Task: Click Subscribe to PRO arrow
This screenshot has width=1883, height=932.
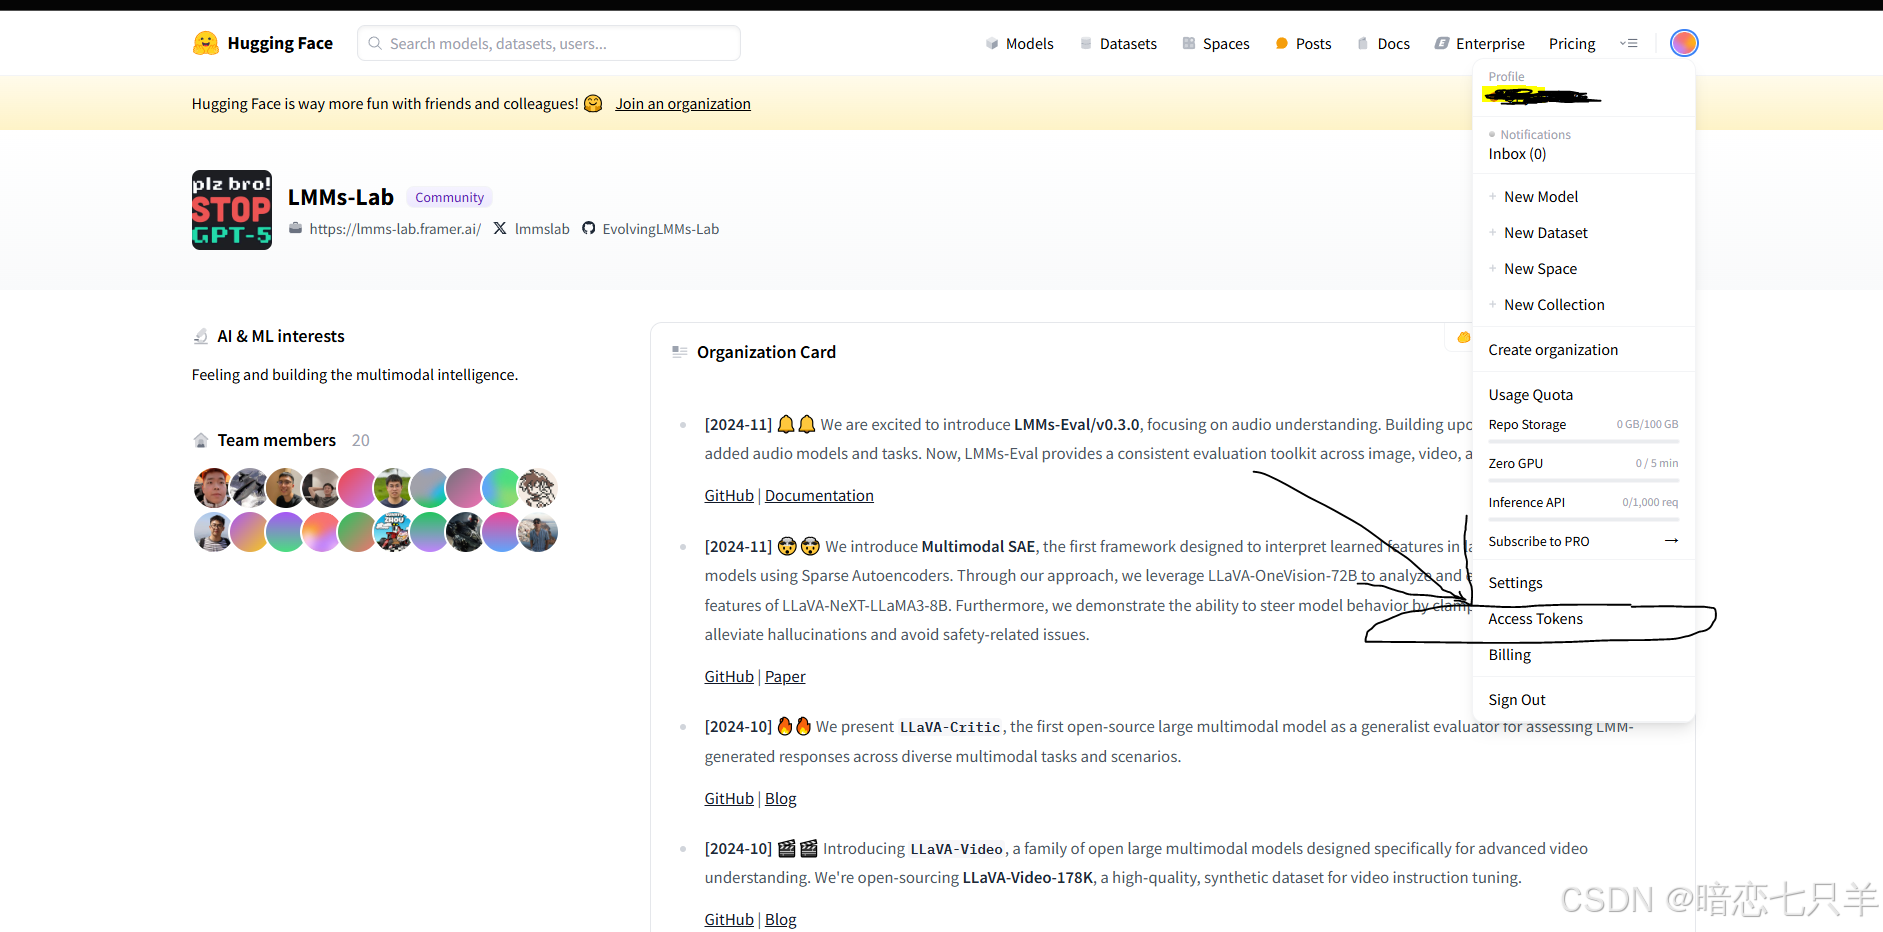Action: coord(1671,541)
